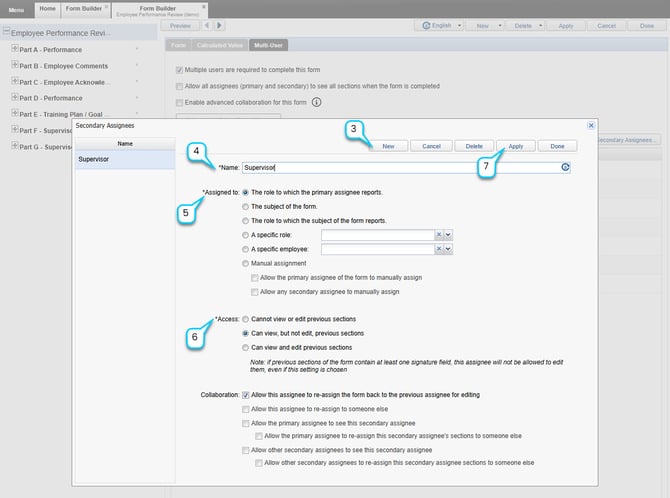Select role the primary assignee reports to

(245, 192)
